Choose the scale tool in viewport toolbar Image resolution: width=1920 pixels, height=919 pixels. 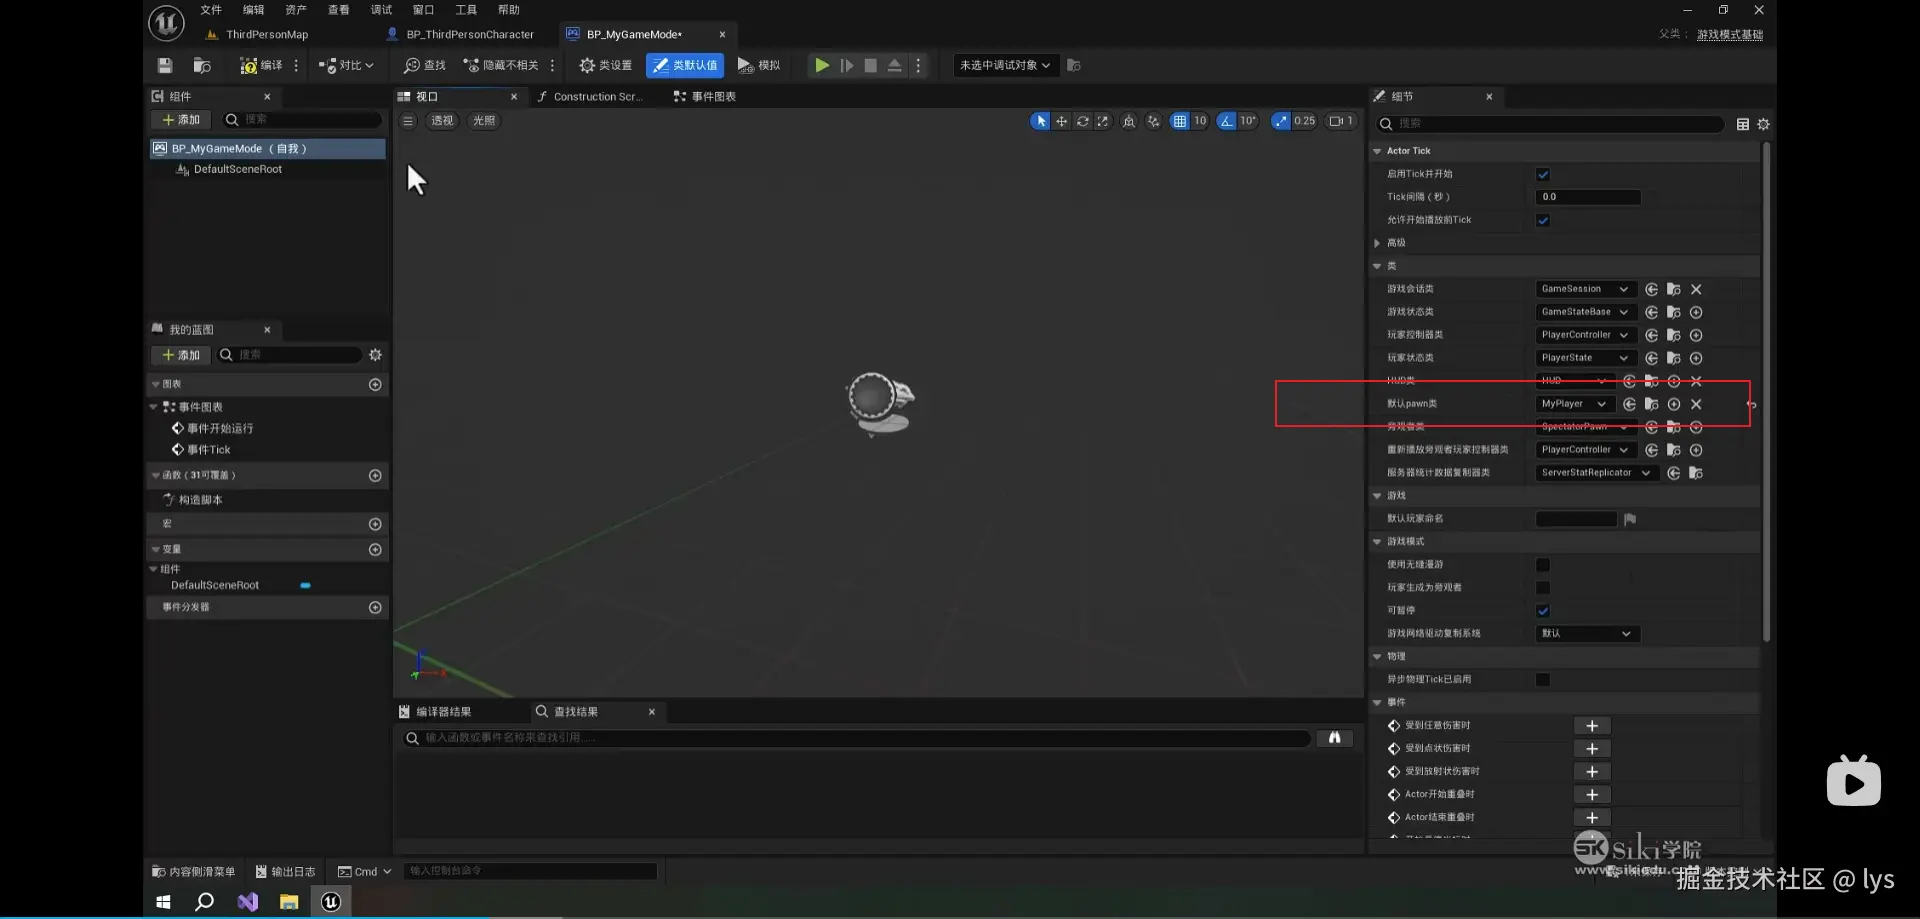(1103, 121)
